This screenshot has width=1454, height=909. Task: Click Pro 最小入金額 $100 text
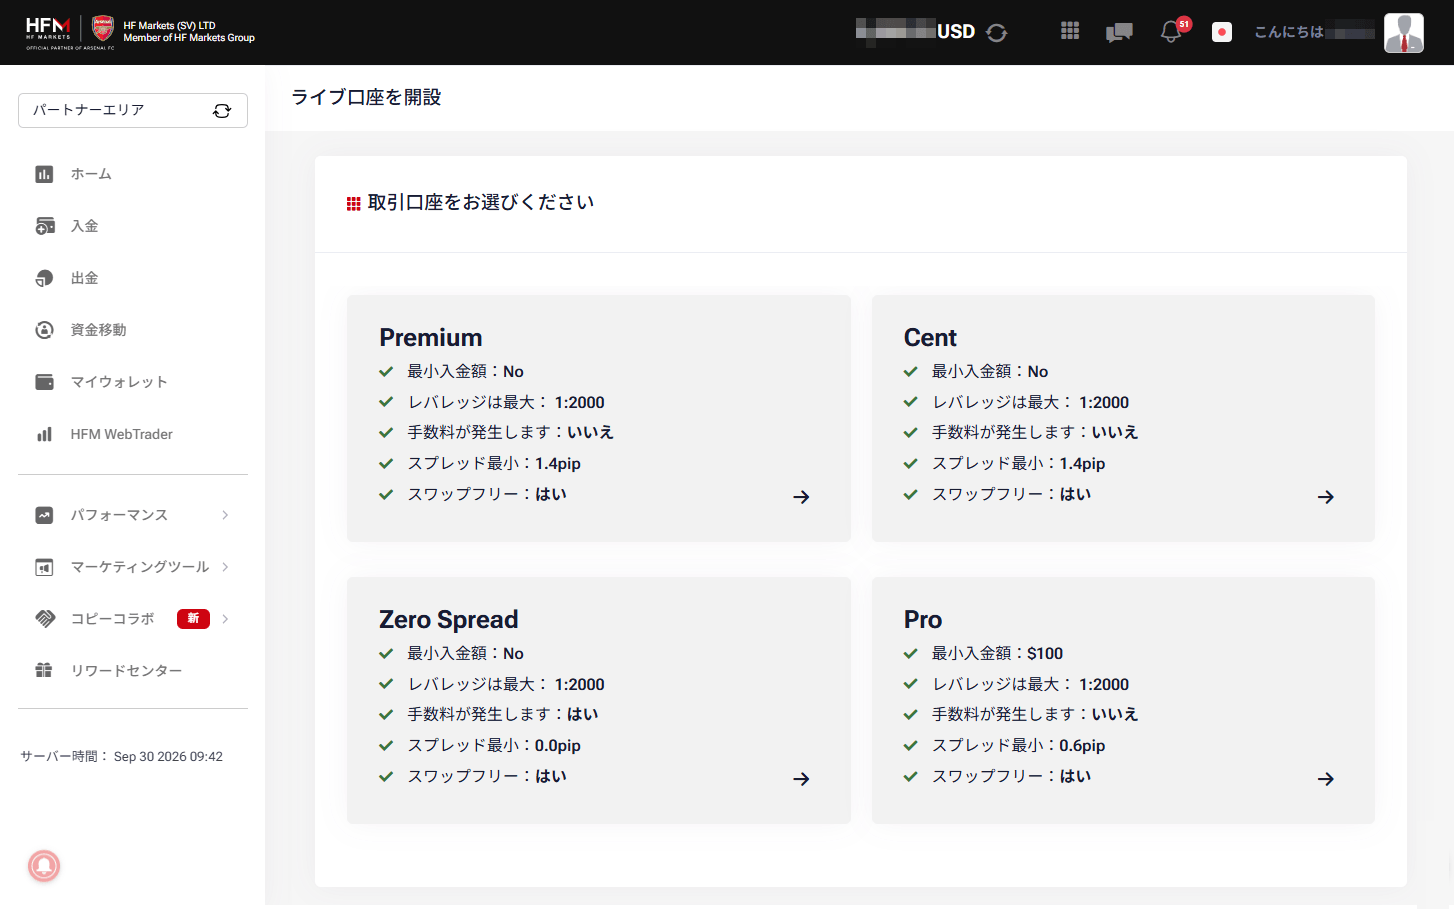click(x=998, y=654)
